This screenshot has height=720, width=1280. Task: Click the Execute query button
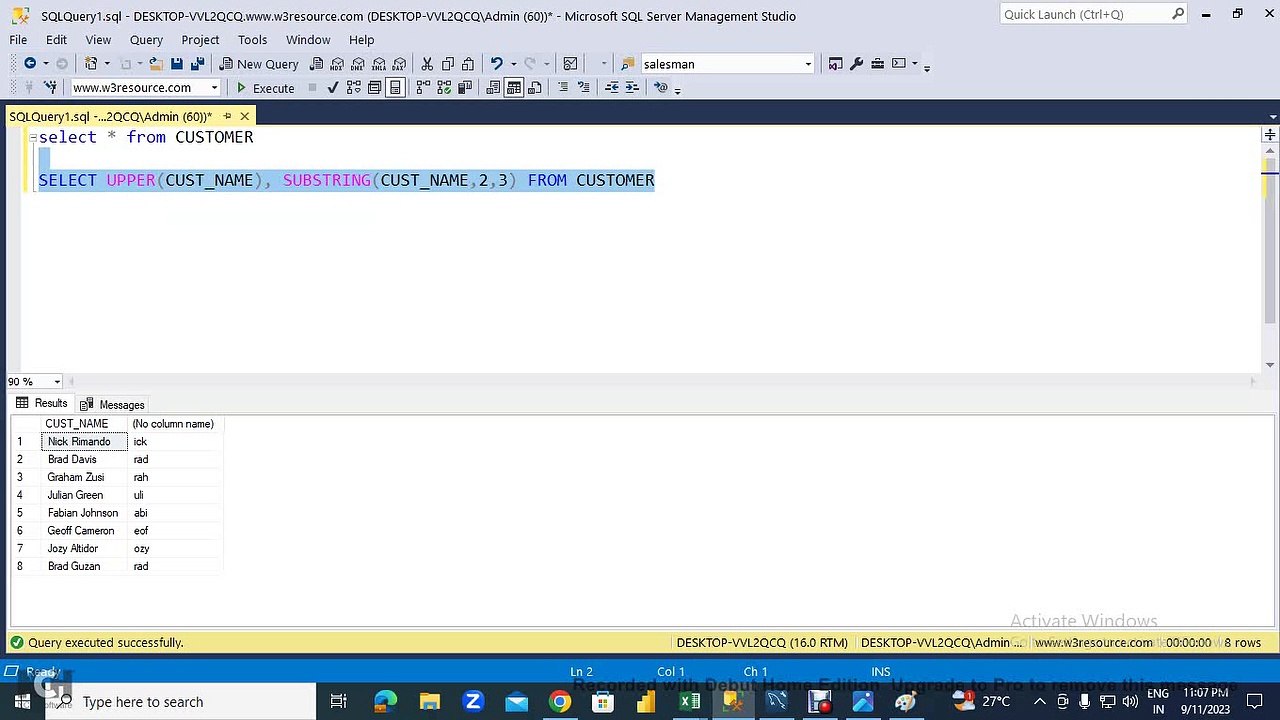265,88
